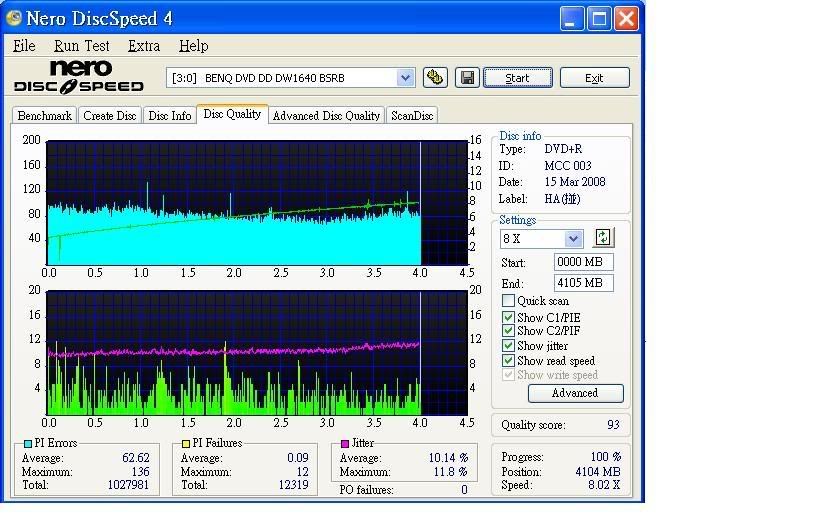The width and height of the screenshot is (840, 525).
Task: Click the disabled Show write speed checkbox
Action: (x=508, y=375)
